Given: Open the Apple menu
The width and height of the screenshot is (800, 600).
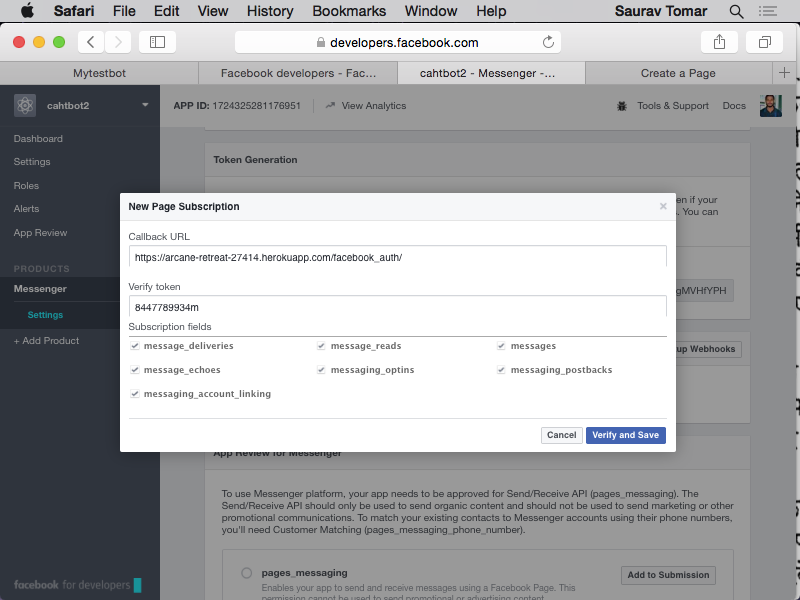Looking at the screenshot, I should tap(28, 10).
